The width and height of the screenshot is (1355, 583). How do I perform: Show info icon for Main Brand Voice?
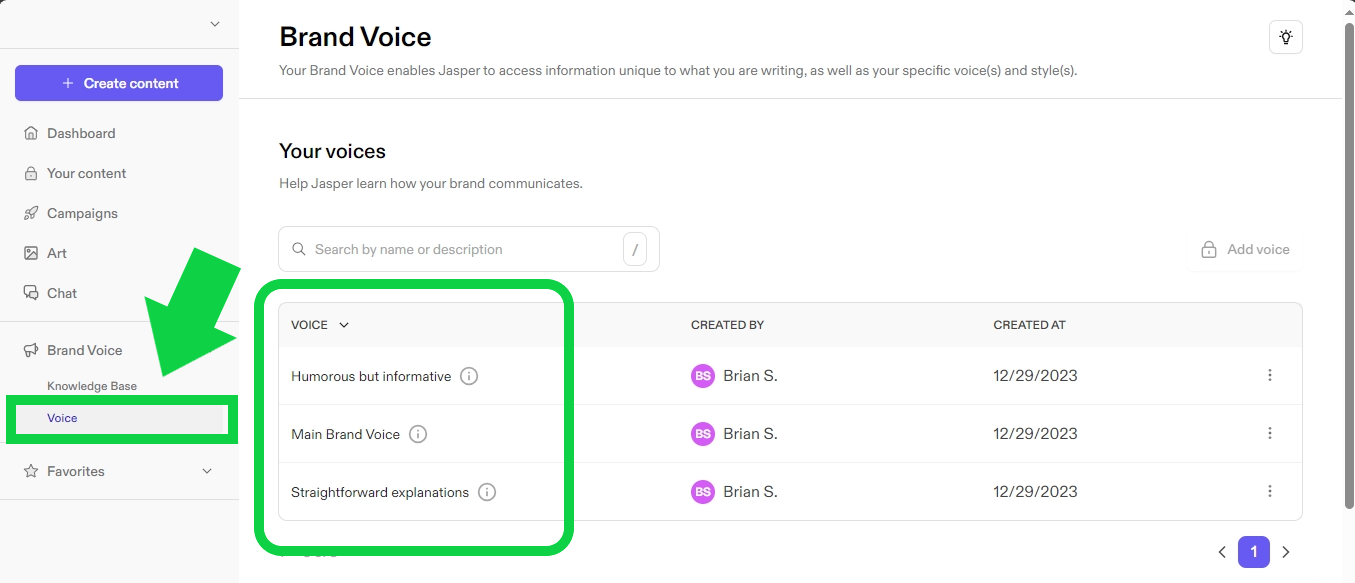point(418,434)
